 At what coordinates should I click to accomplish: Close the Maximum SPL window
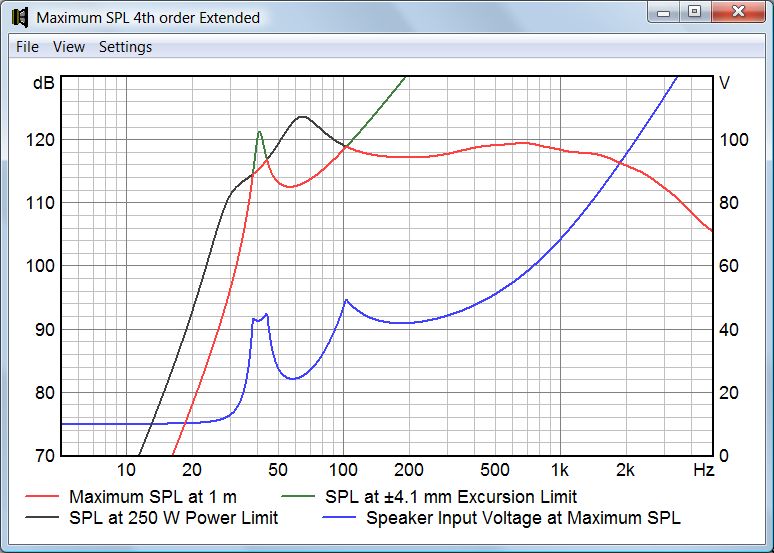738,12
